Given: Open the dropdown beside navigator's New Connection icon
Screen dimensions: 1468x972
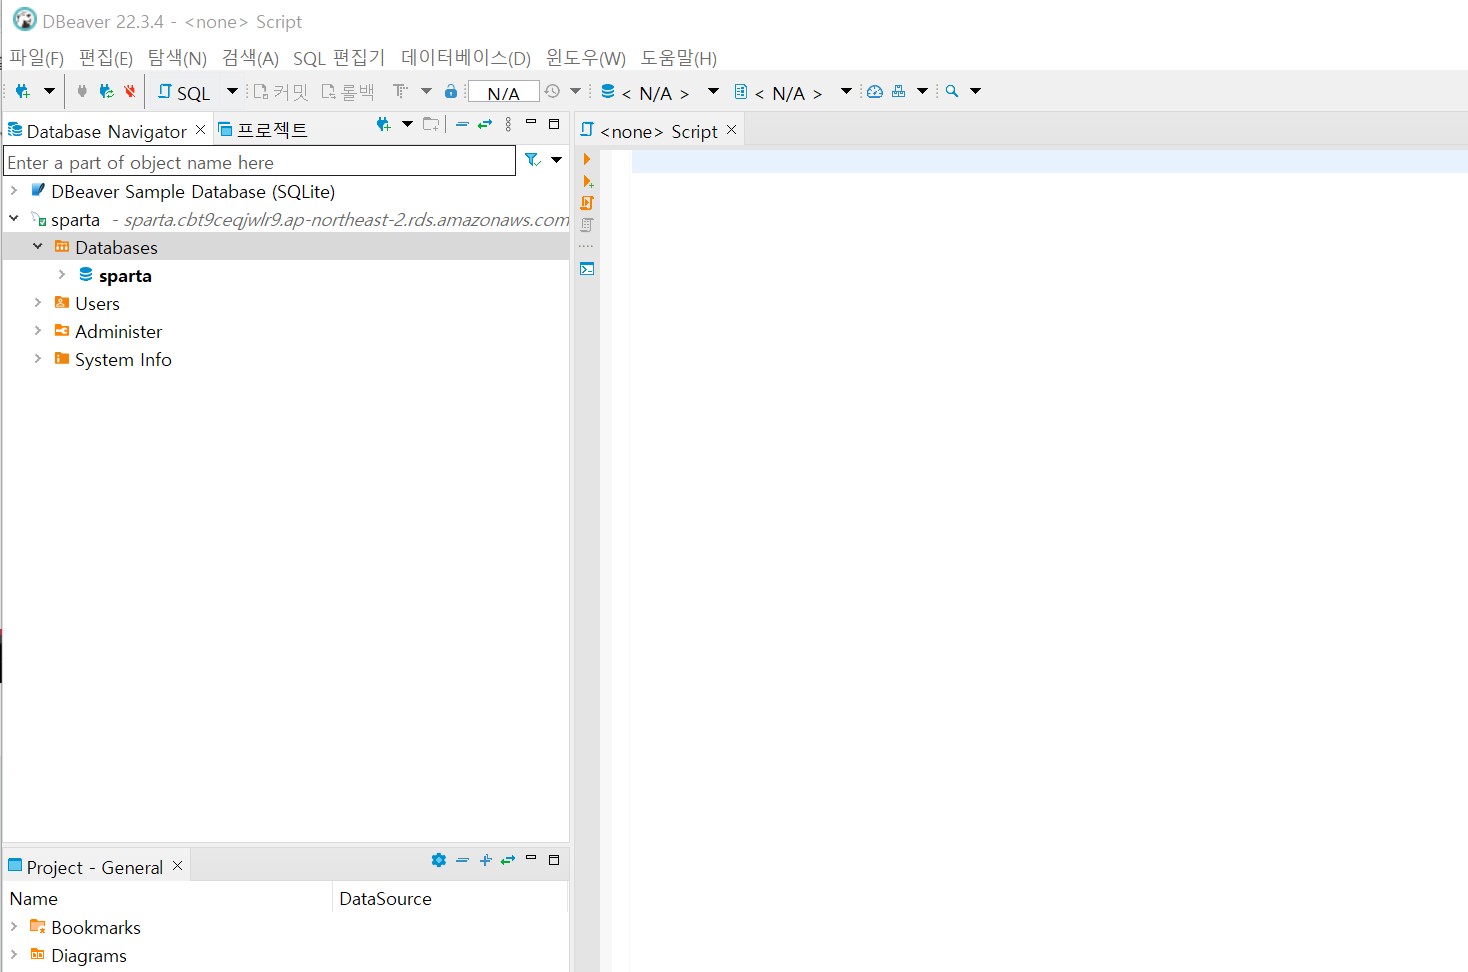Looking at the screenshot, I should [407, 125].
